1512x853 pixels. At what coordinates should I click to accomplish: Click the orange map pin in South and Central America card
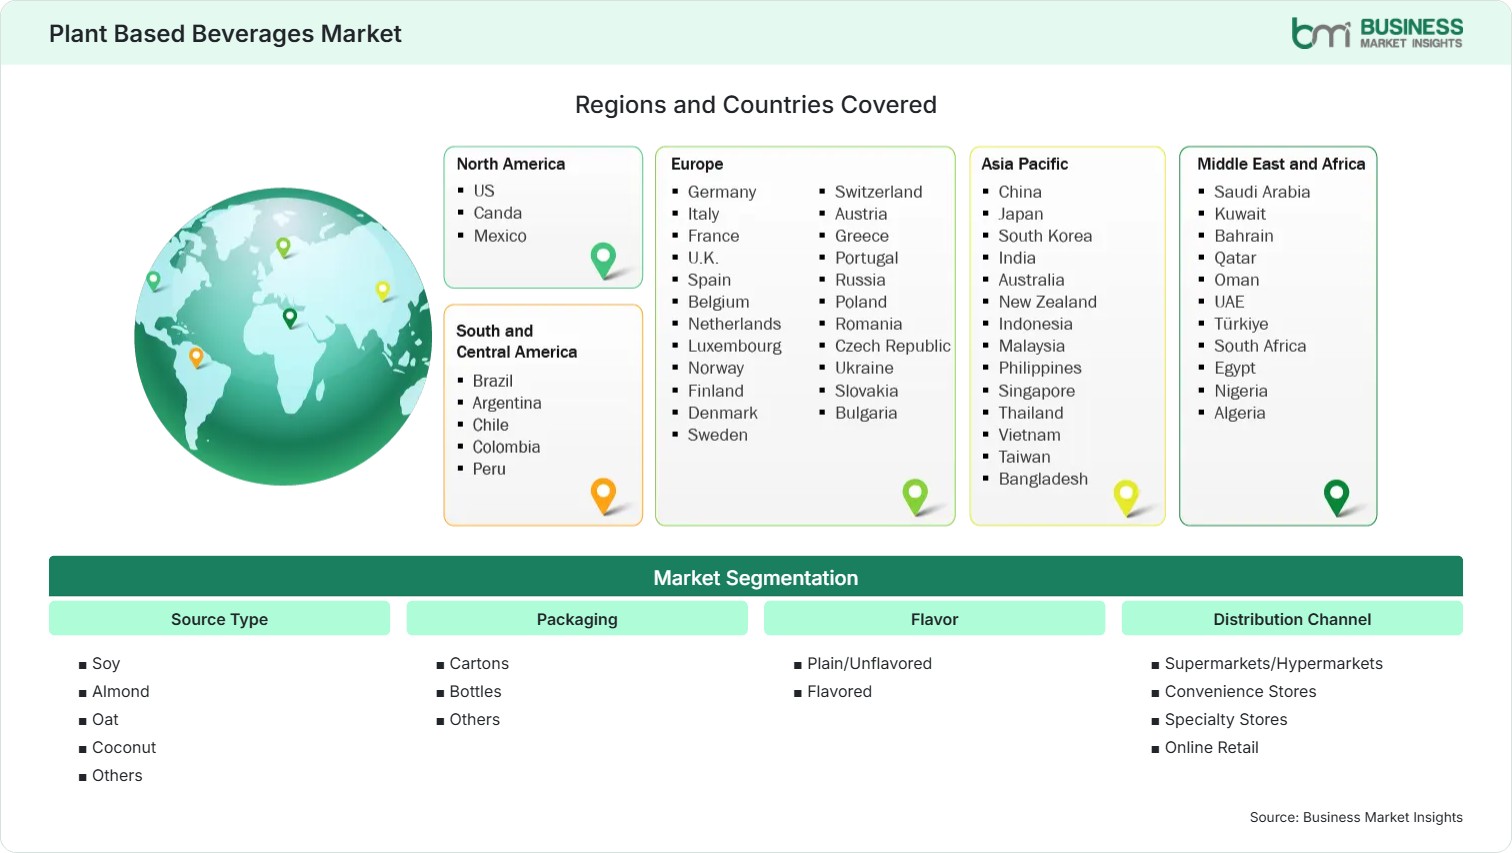(604, 496)
